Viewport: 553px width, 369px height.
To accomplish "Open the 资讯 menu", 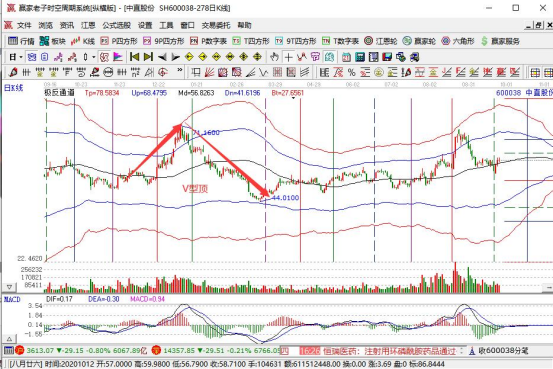I will click(x=67, y=25).
